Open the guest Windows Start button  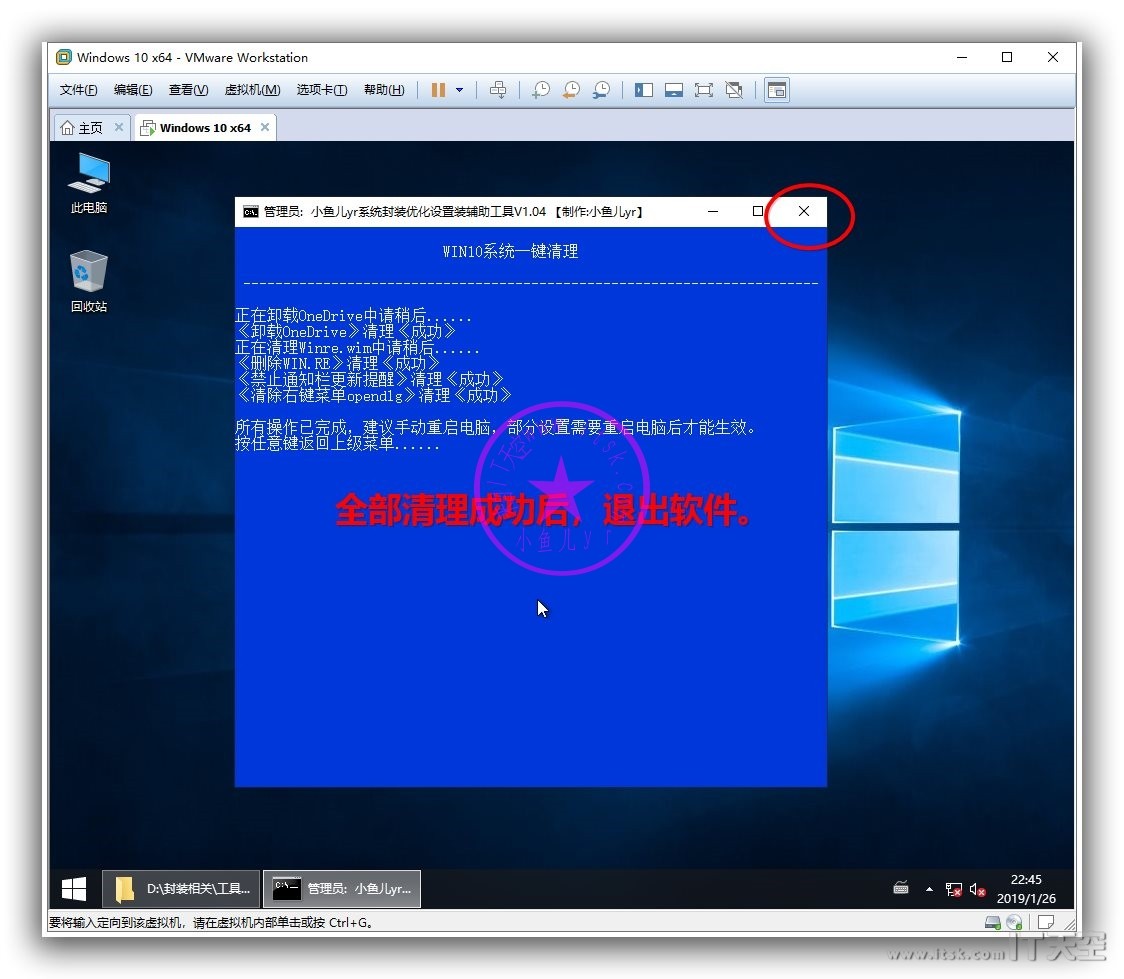coord(74,889)
